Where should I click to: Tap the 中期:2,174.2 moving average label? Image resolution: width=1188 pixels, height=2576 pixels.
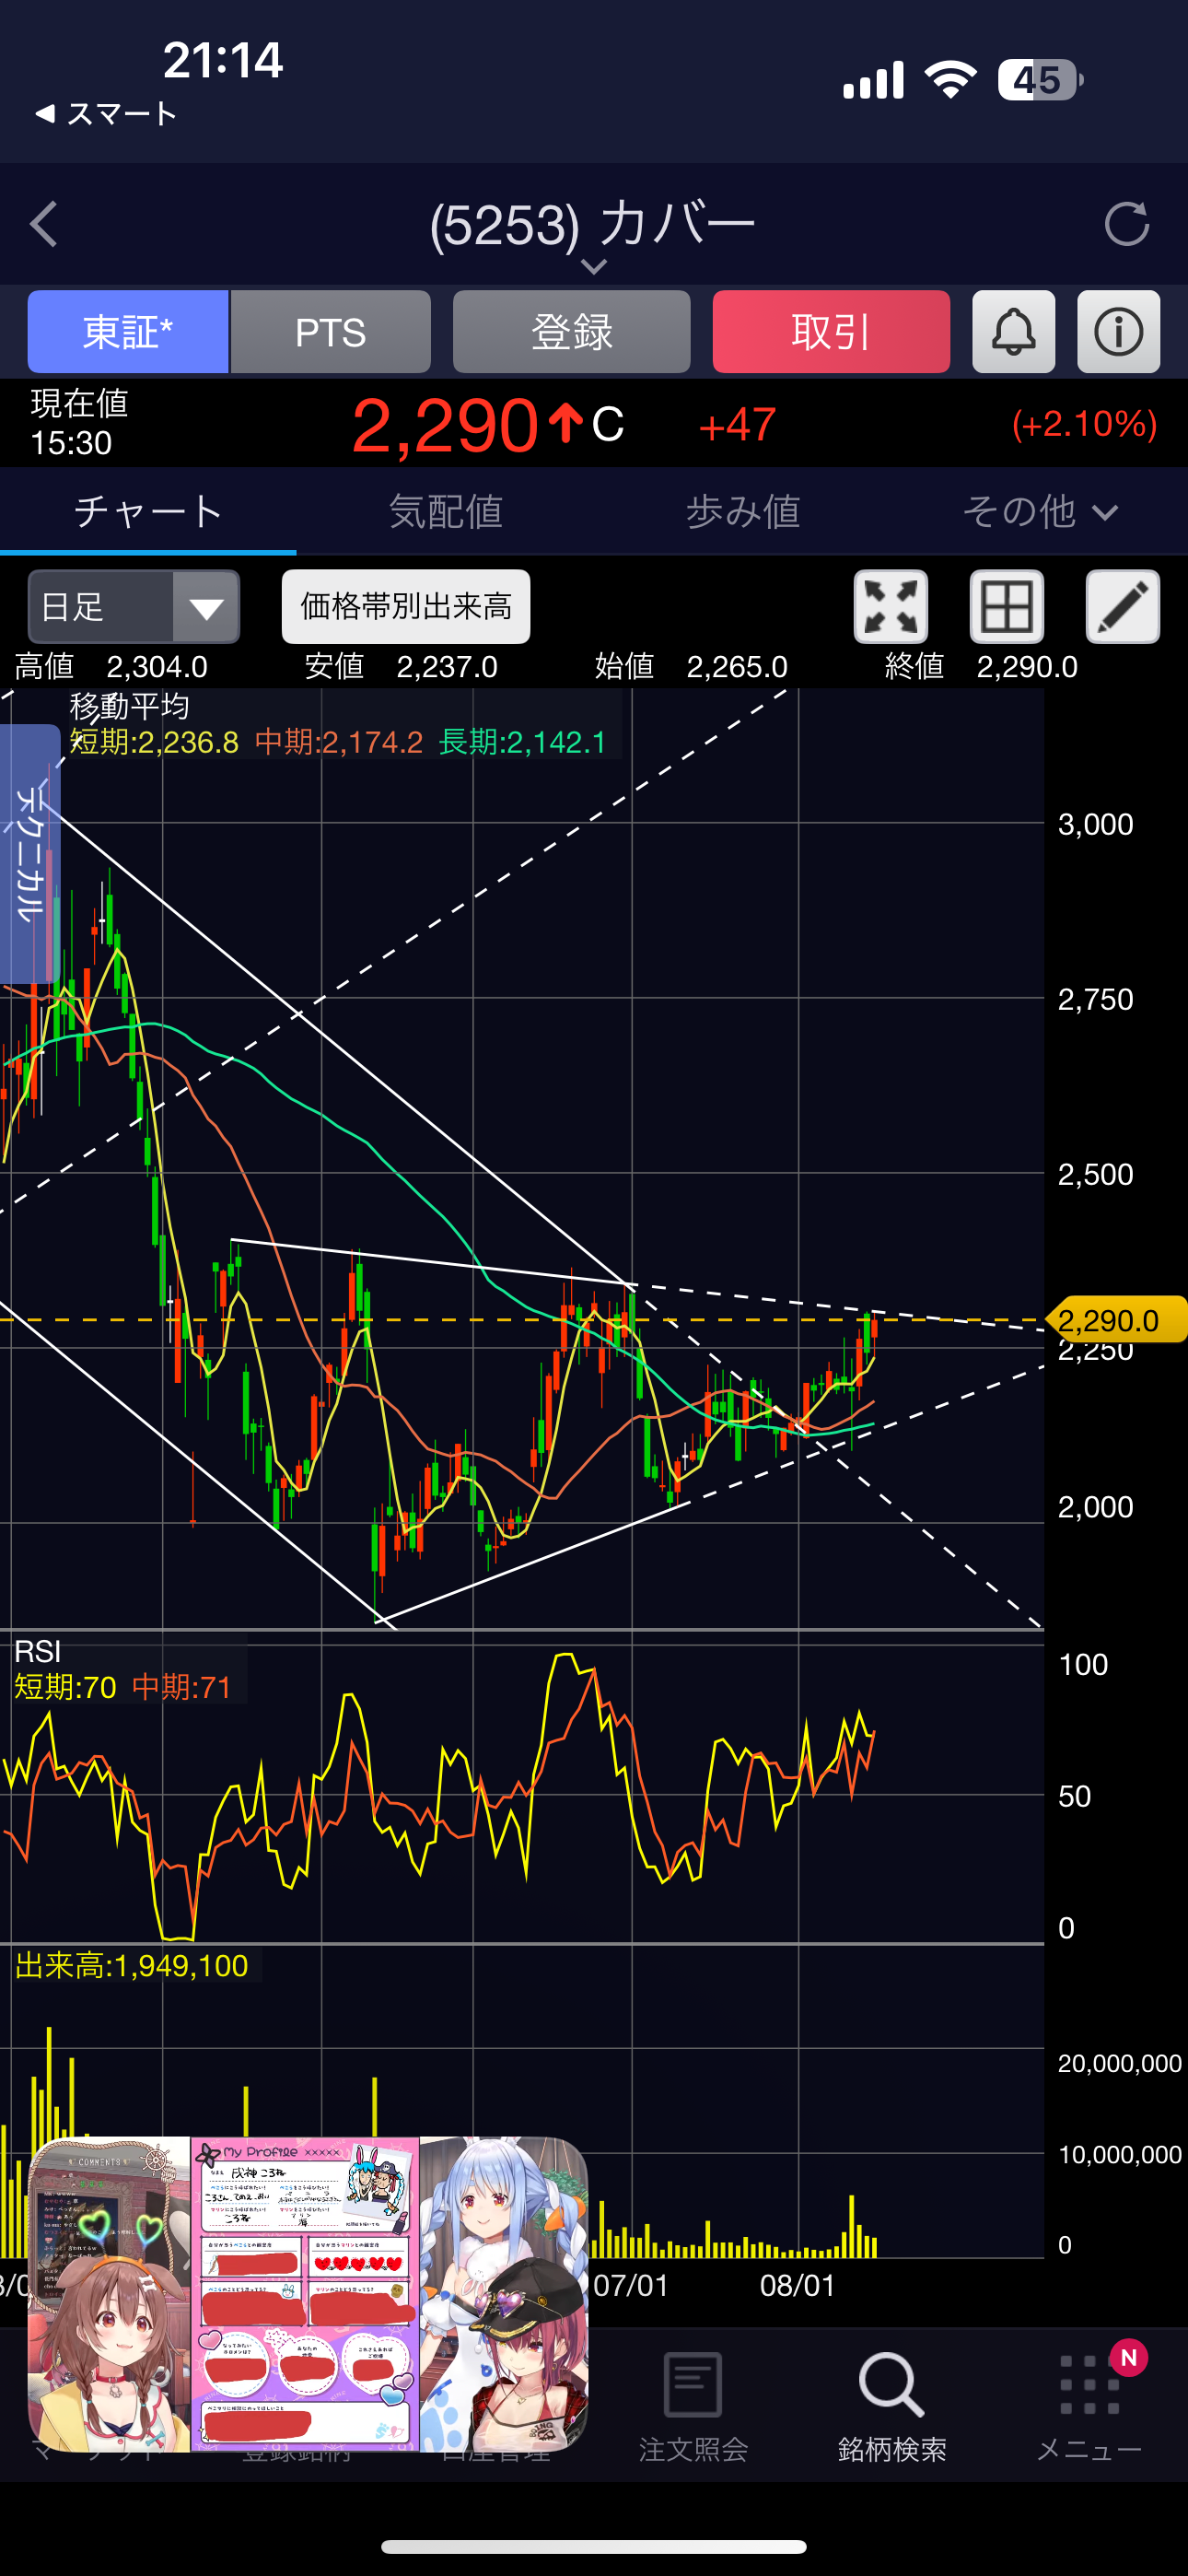tap(339, 742)
